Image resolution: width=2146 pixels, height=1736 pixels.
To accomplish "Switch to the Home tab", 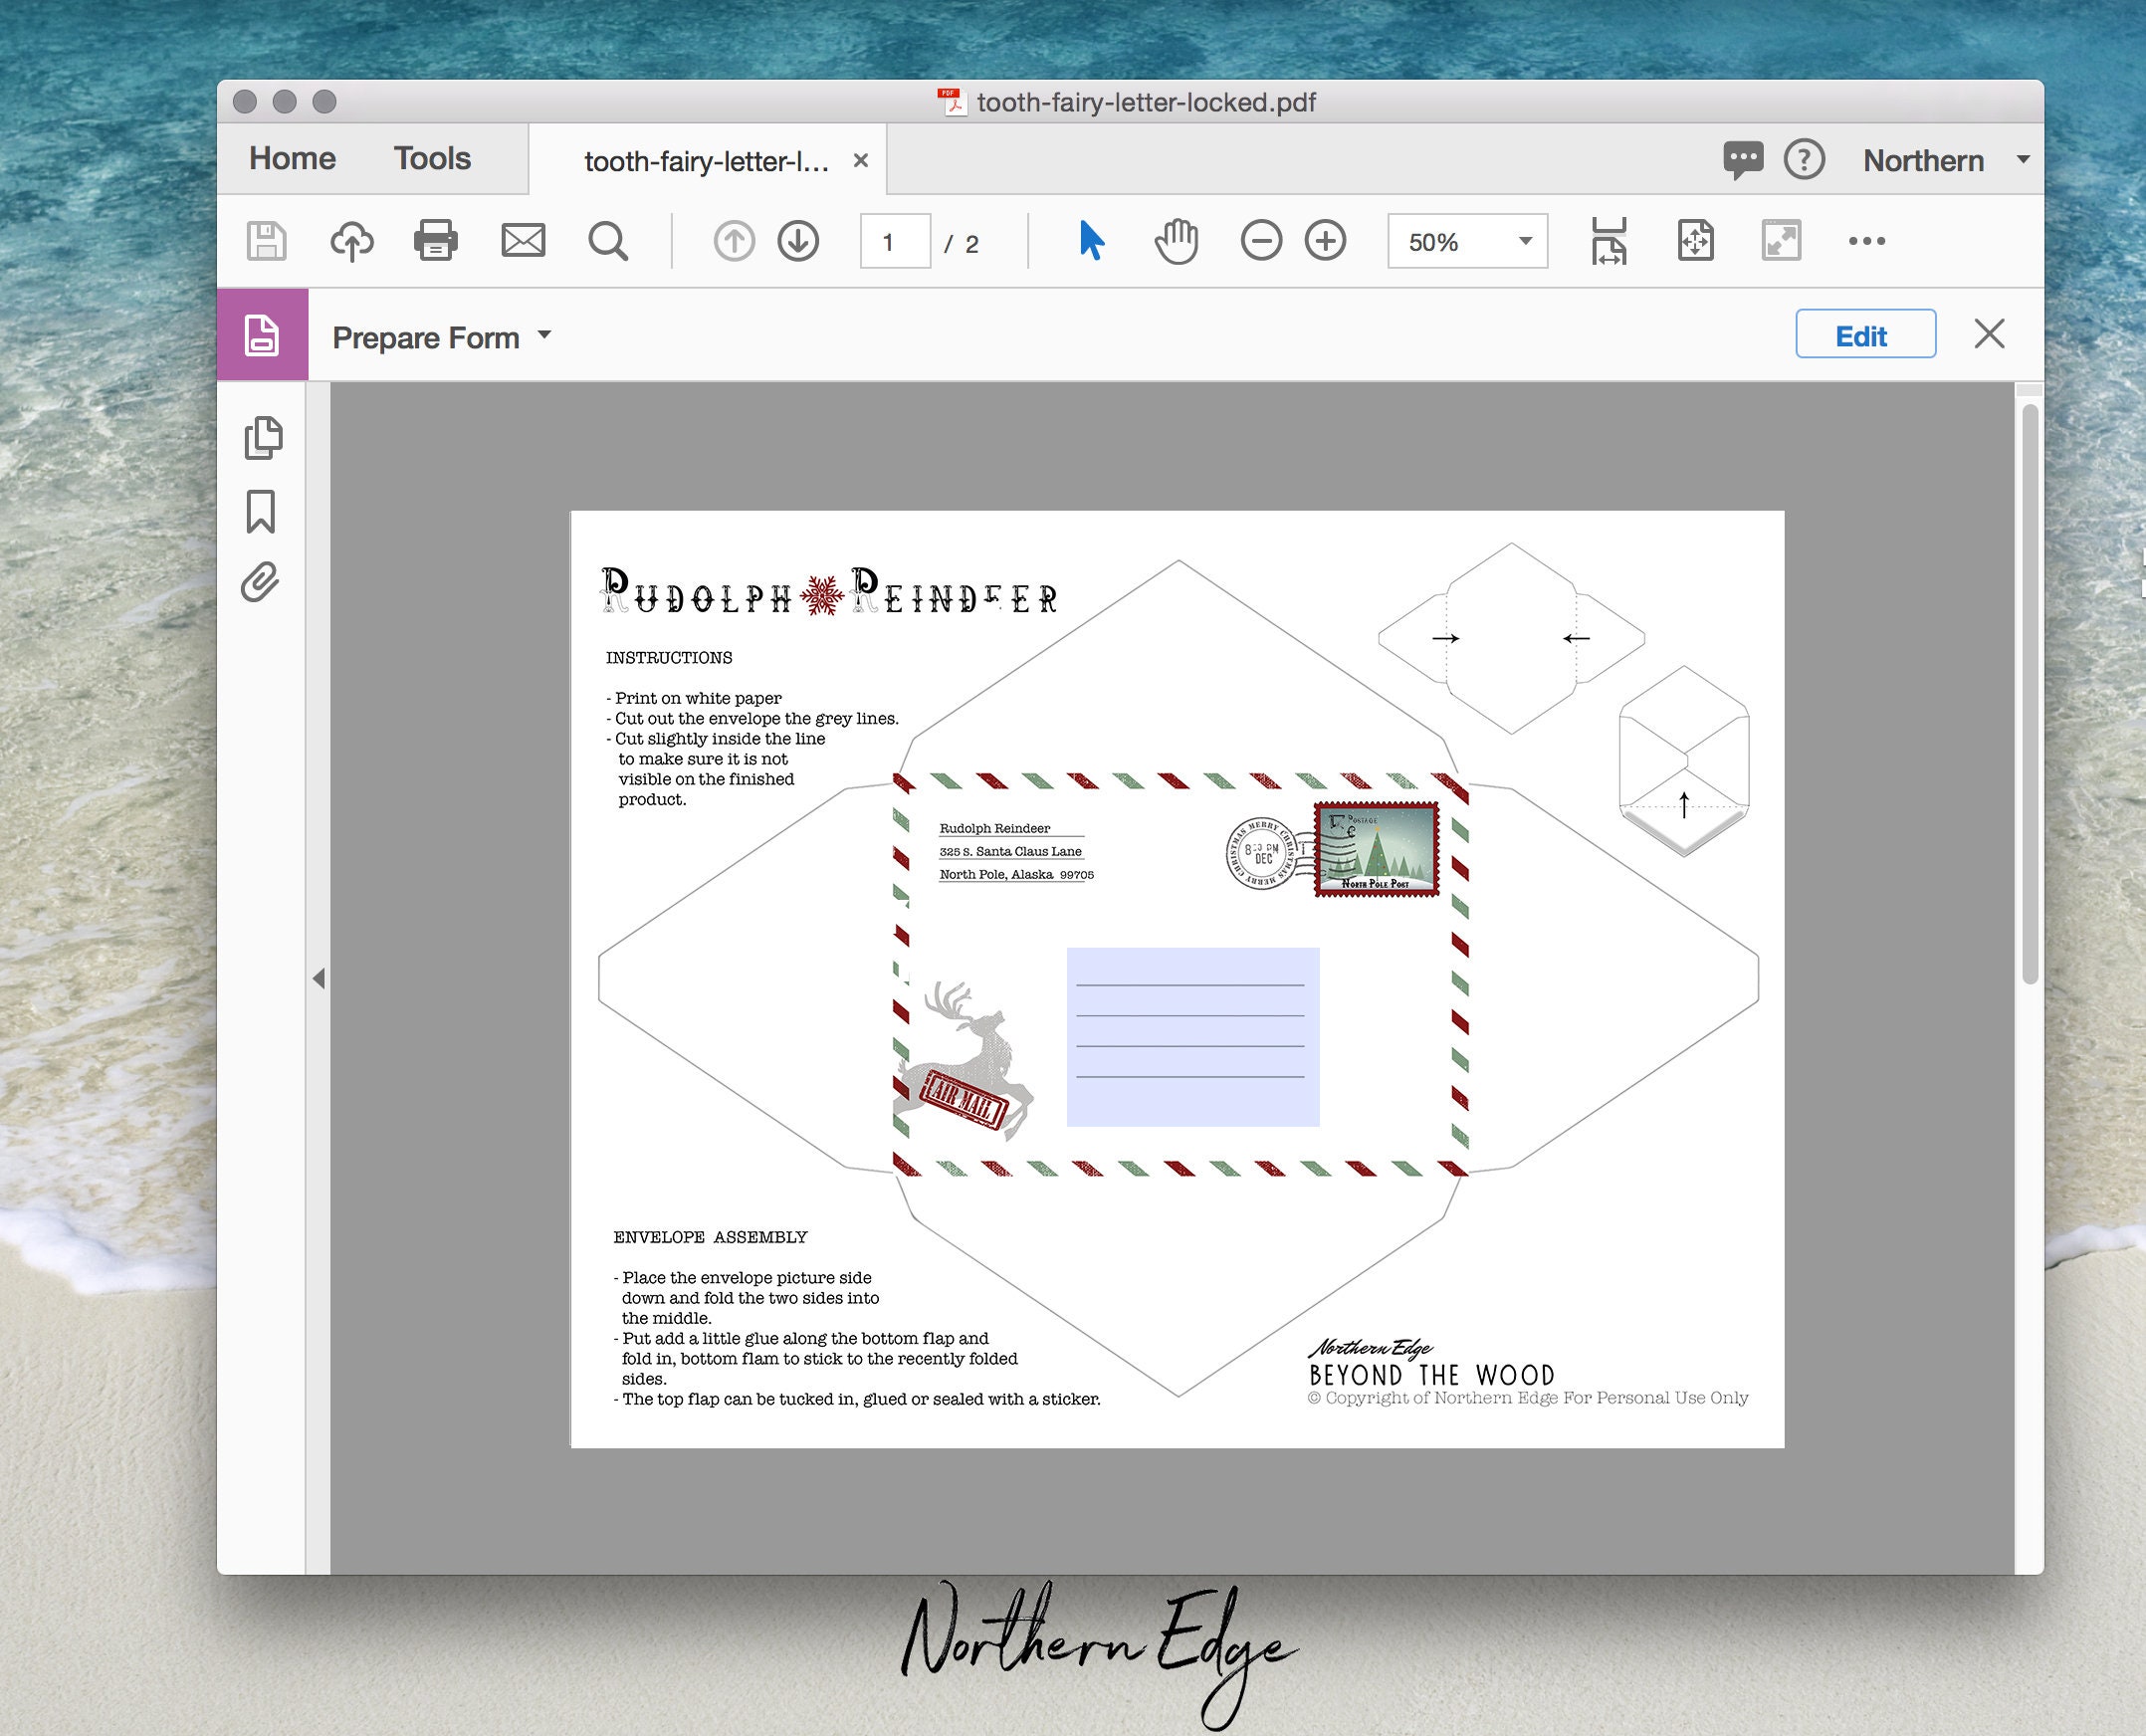I will pyautogui.click(x=292, y=158).
